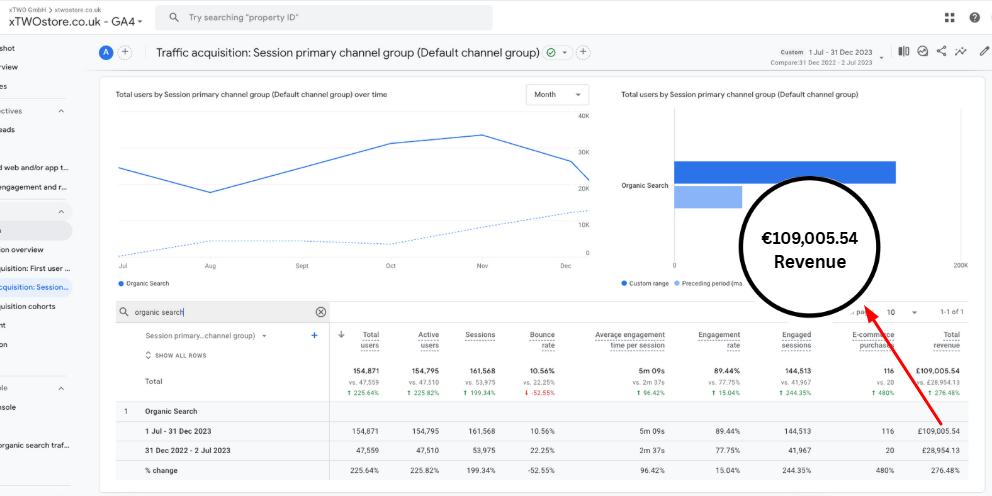
Task: Click the customize comparison columns icon
Action: 904,52
